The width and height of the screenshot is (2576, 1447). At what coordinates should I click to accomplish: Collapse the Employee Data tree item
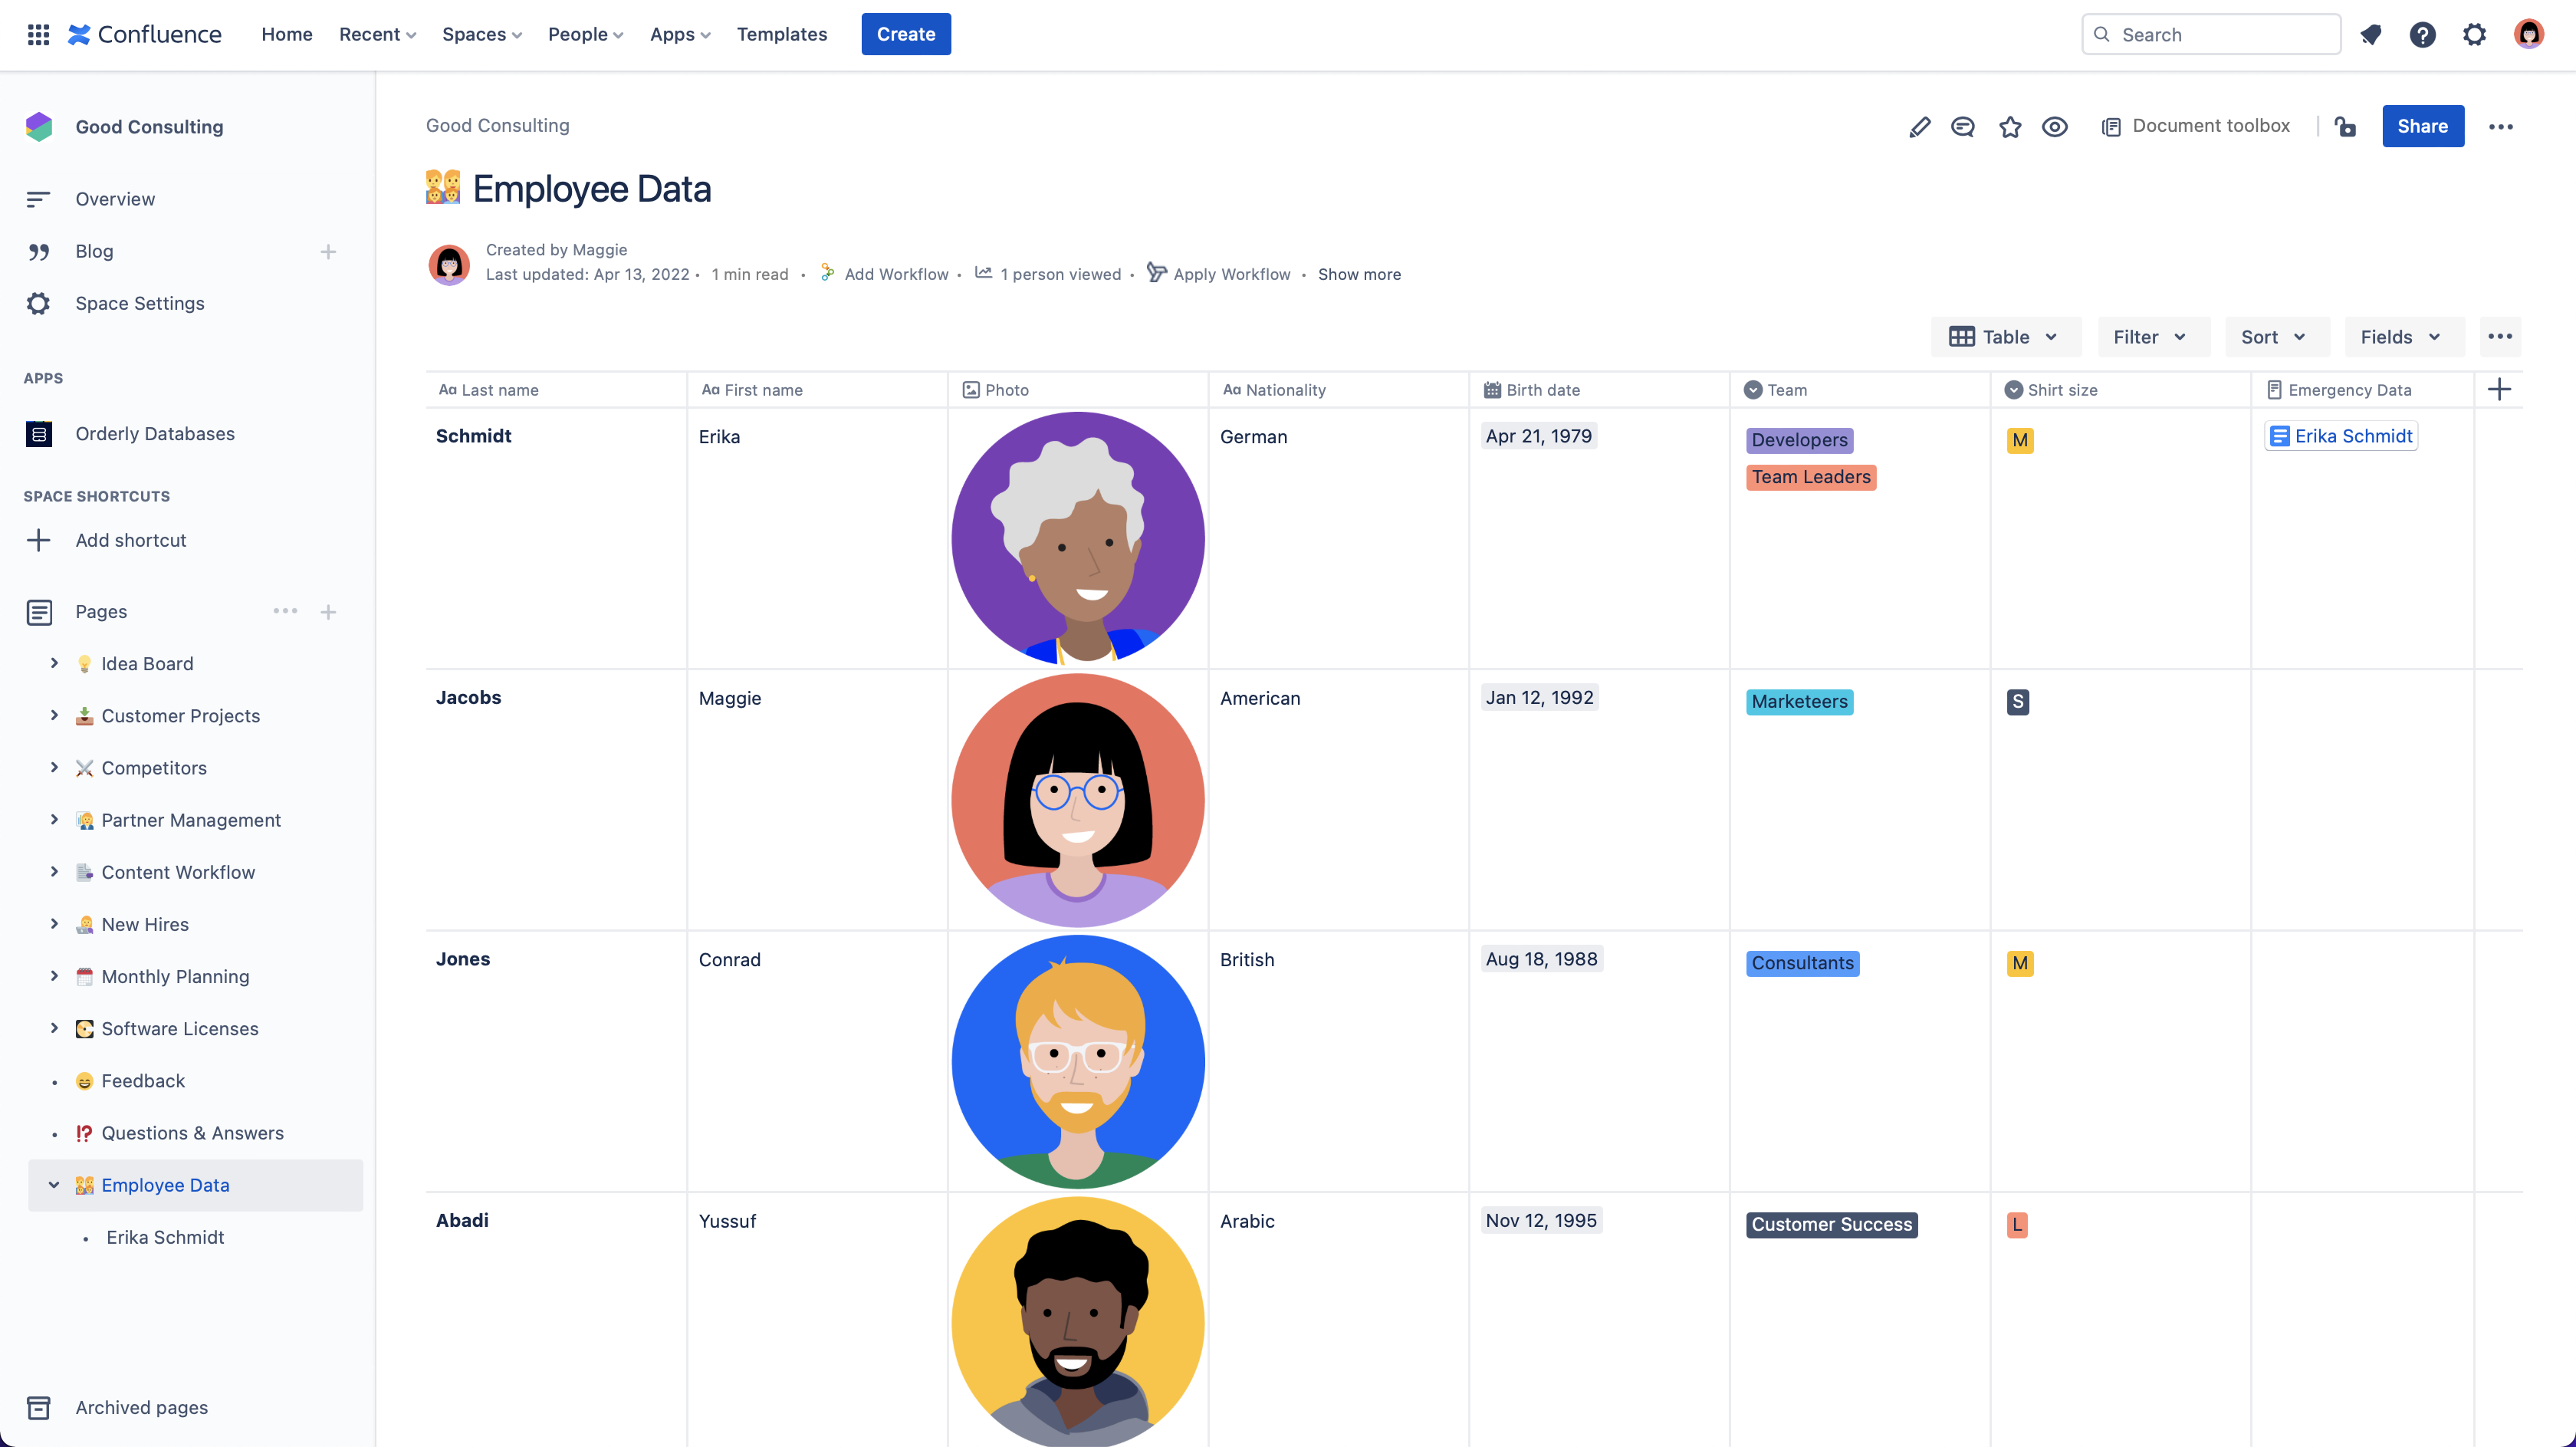coord(54,1185)
